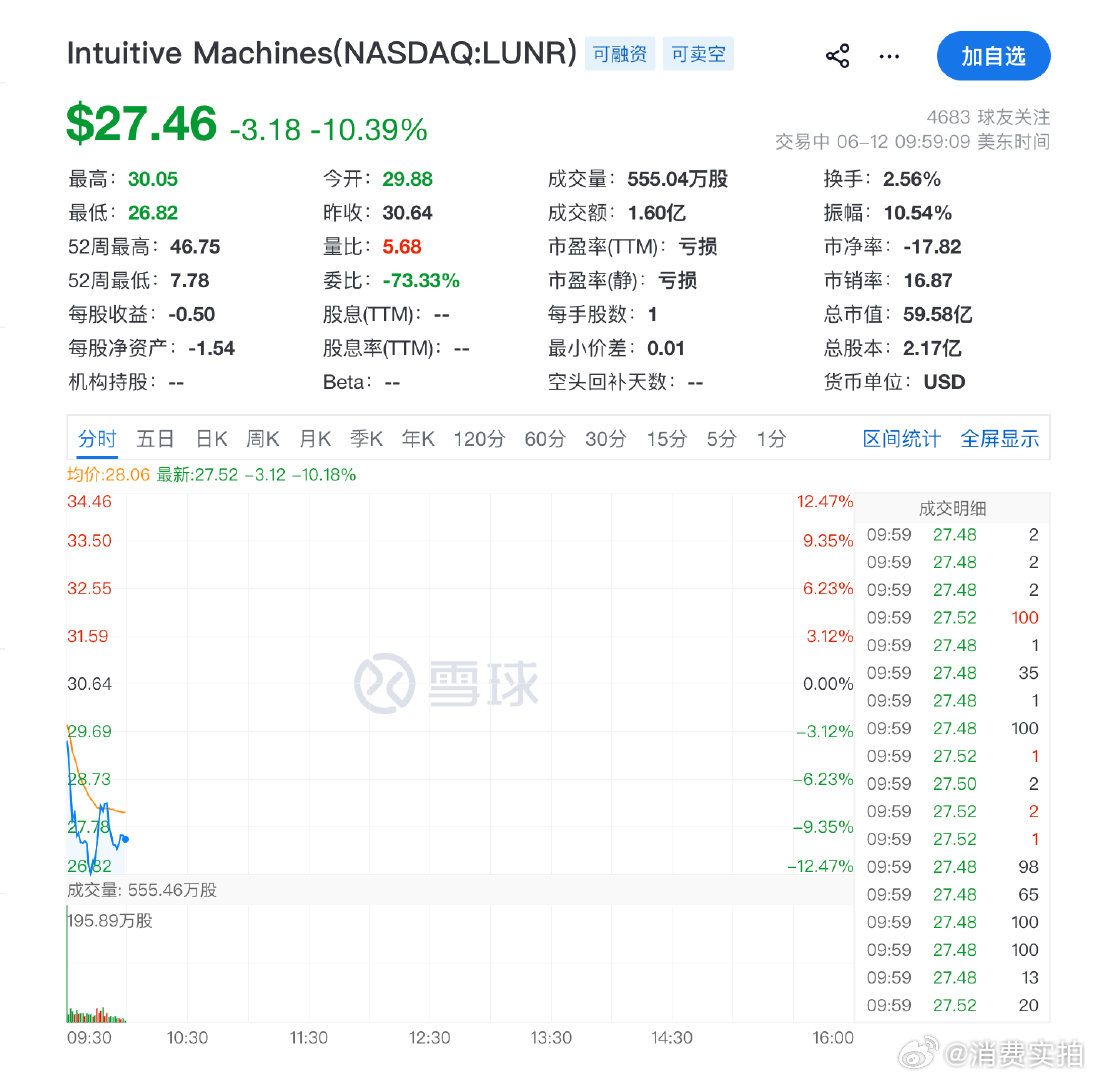Click the 12.47% percent axis label
Screen dimensions: 1095x1080
pos(825,501)
